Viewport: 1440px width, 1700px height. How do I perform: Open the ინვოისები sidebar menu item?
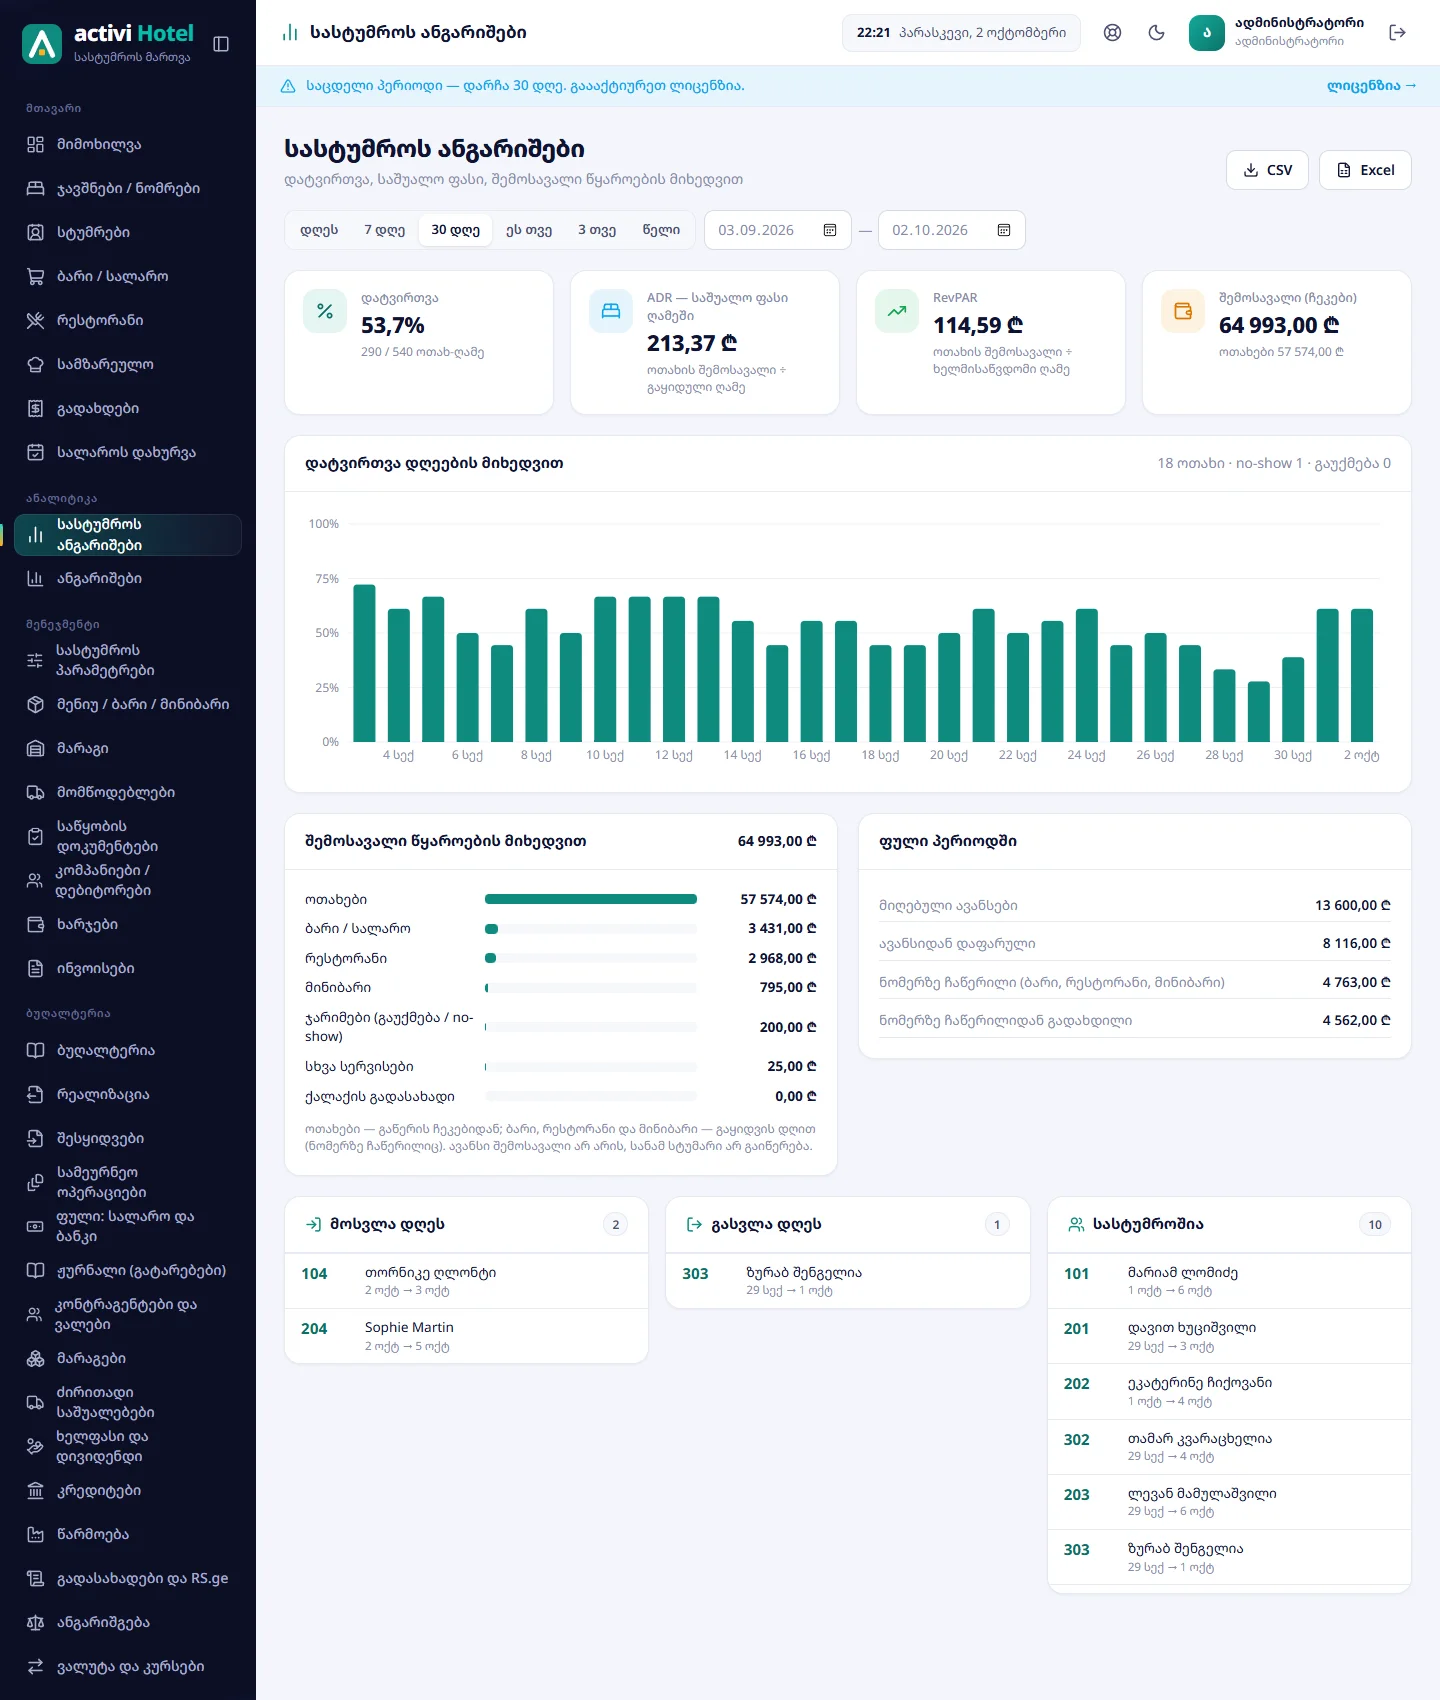point(128,968)
